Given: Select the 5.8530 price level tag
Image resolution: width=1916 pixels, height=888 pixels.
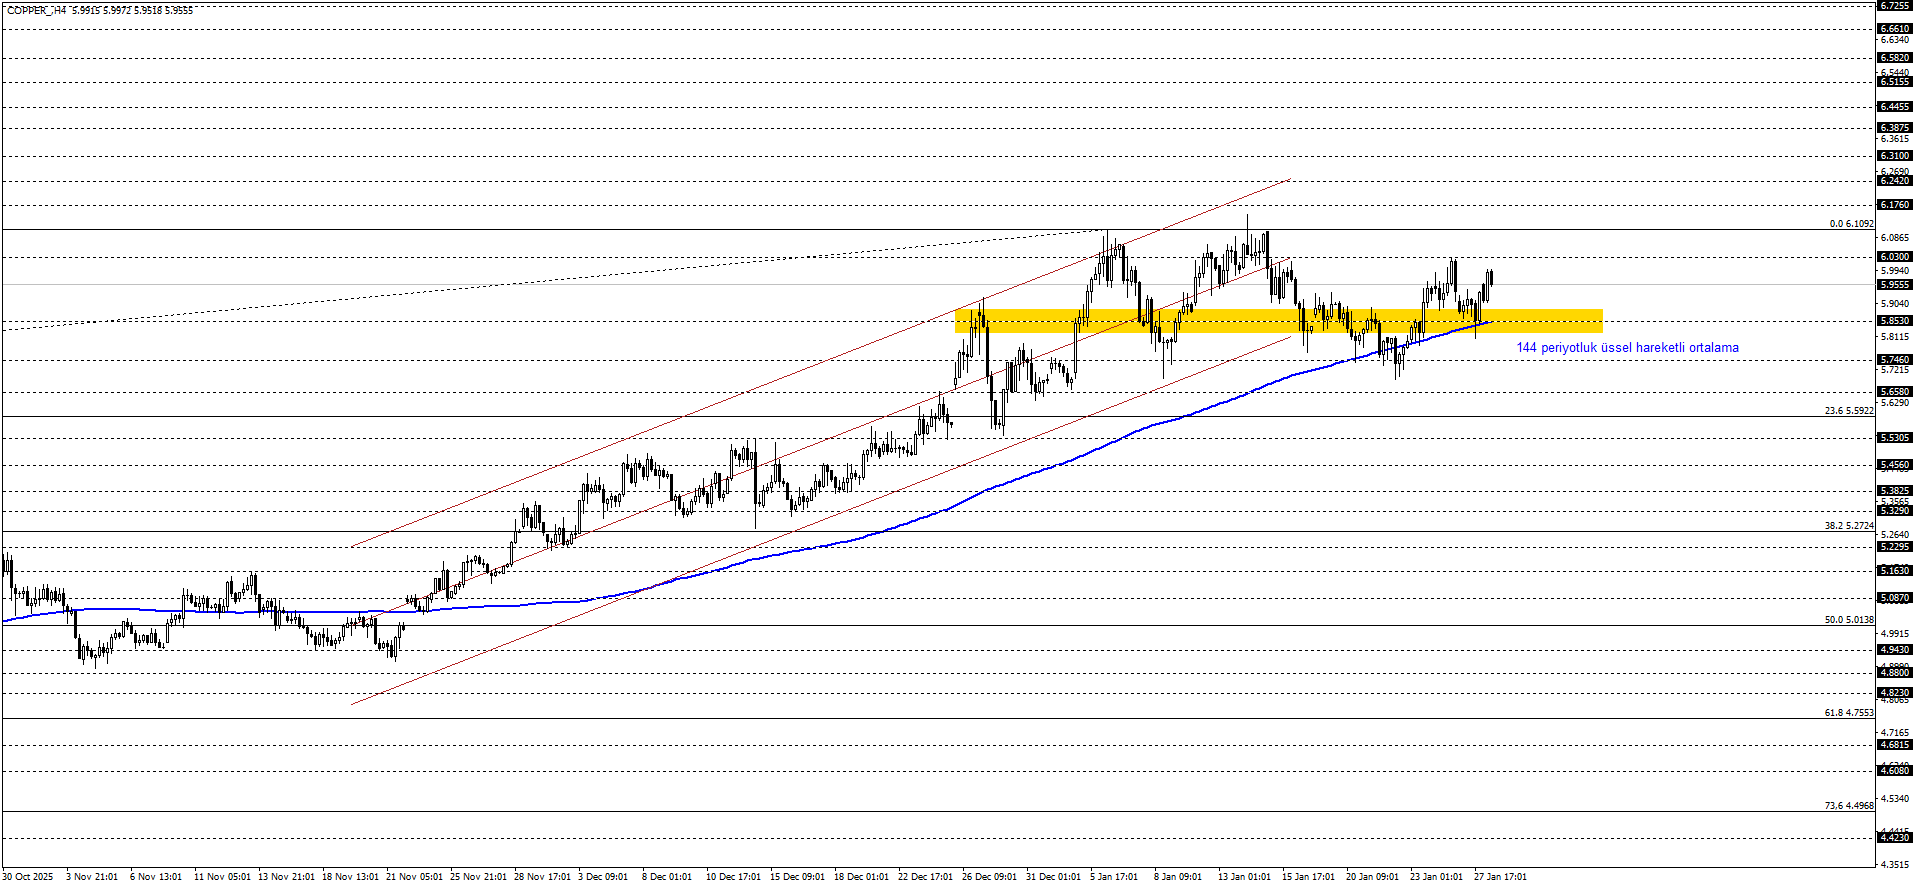Looking at the screenshot, I should point(1894,321).
